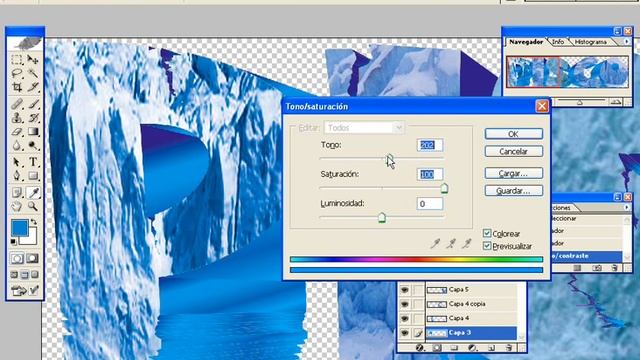Hide the Capa 4 layer
The height and width of the screenshot is (360, 640).
tap(404, 318)
